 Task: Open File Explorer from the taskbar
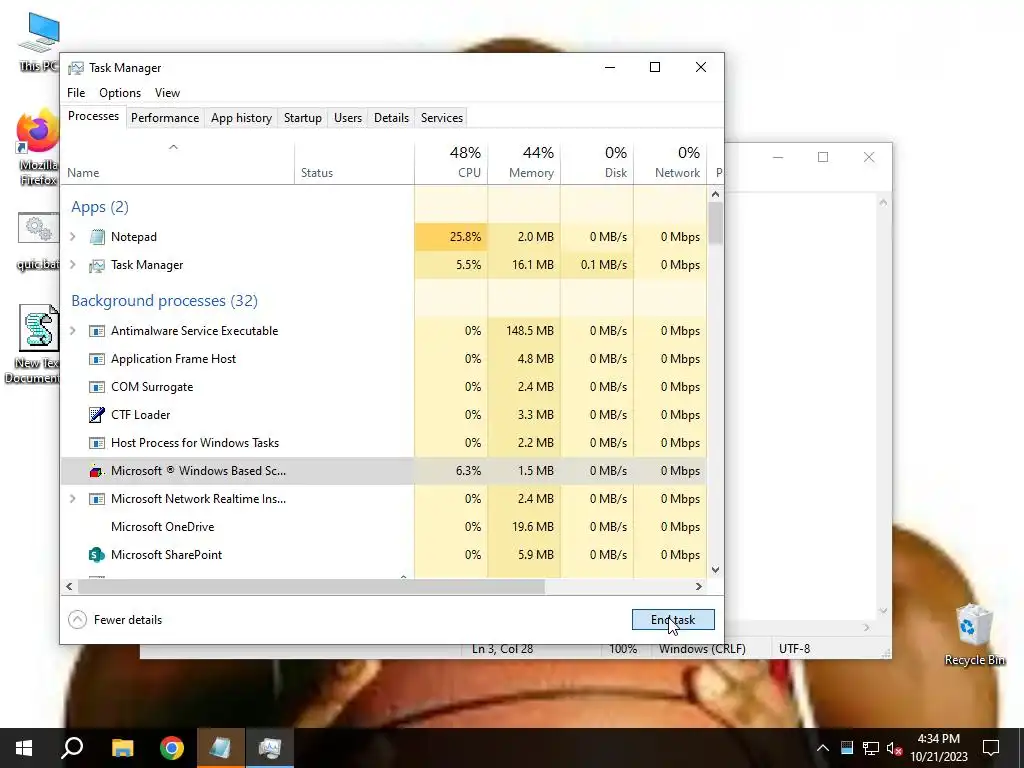(122, 748)
